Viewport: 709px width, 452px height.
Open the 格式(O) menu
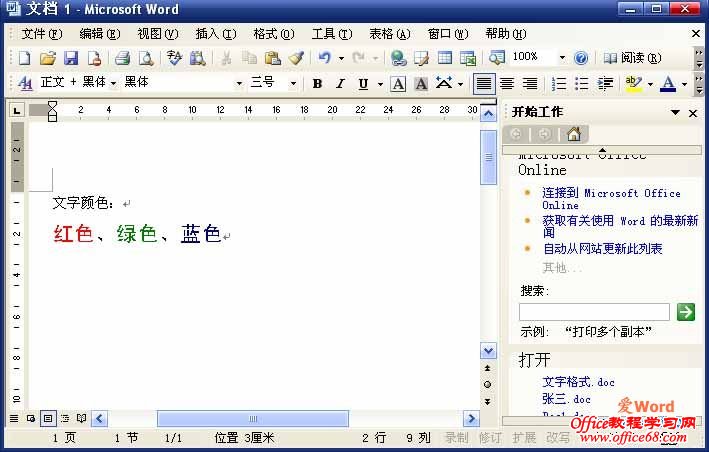(274, 34)
